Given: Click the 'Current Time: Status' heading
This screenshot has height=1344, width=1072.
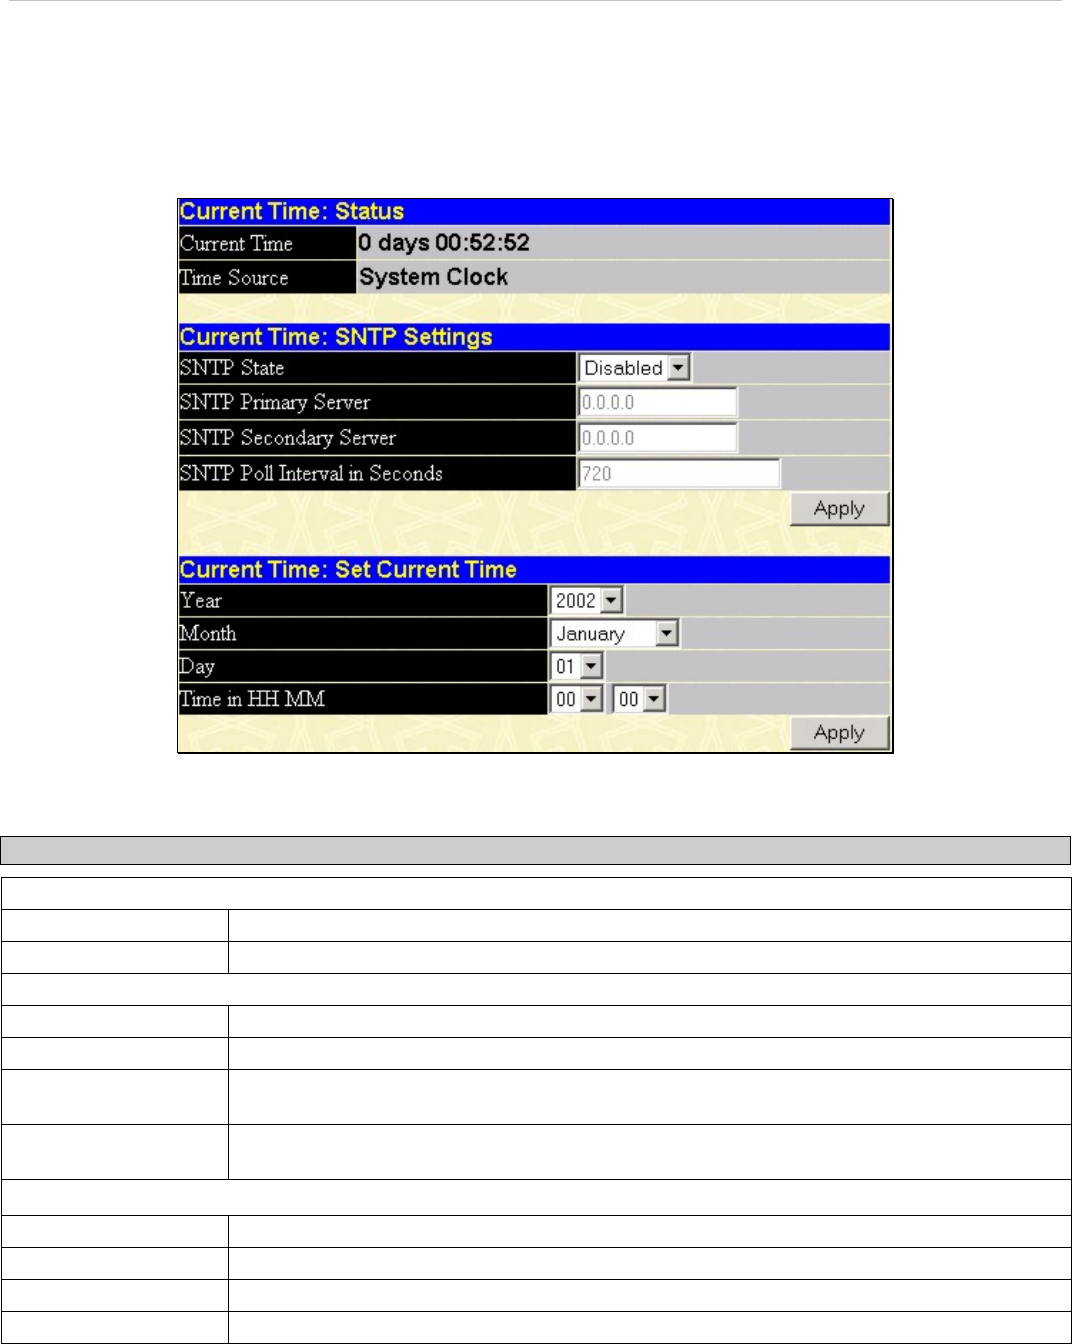Looking at the screenshot, I should click(292, 211).
